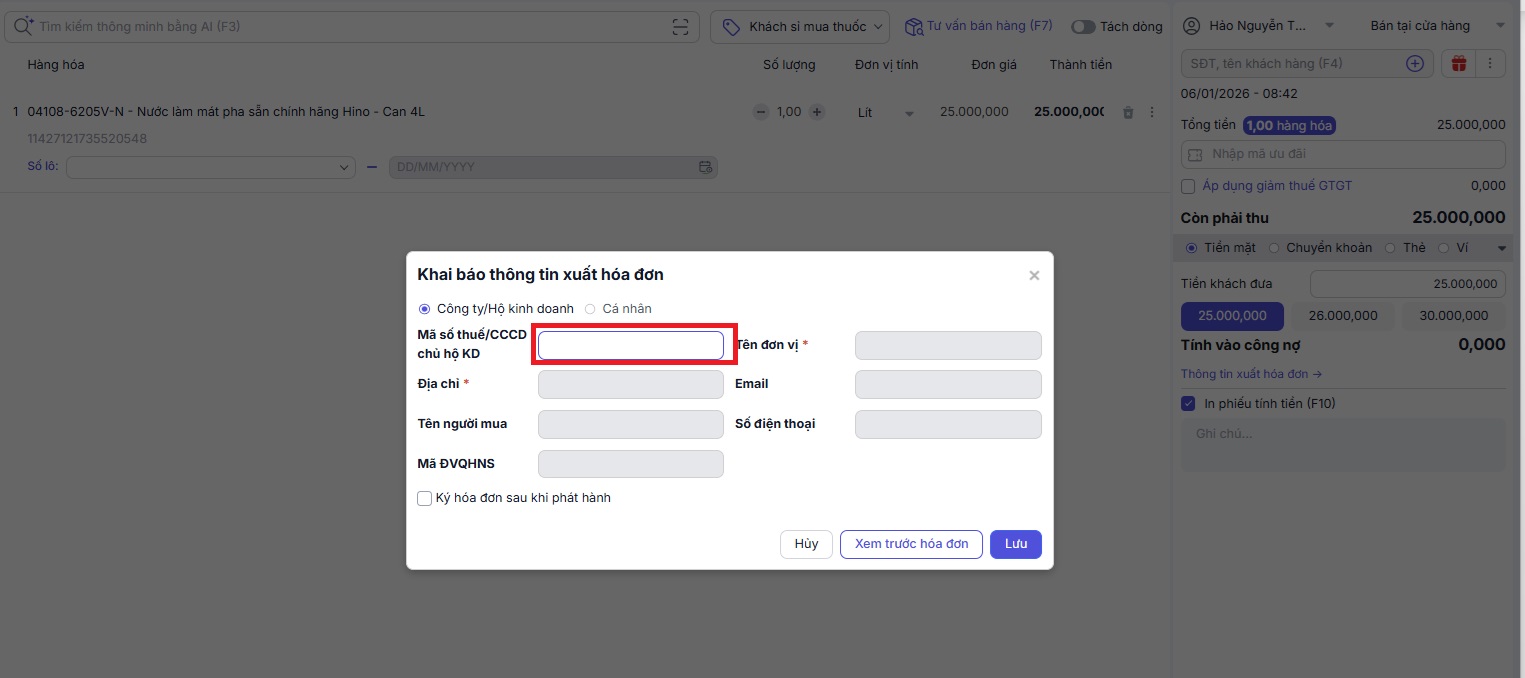This screenshot has width=1525, height=678.
Task: Close the invoice information dialog
Action: click(x=1034, y=275)
